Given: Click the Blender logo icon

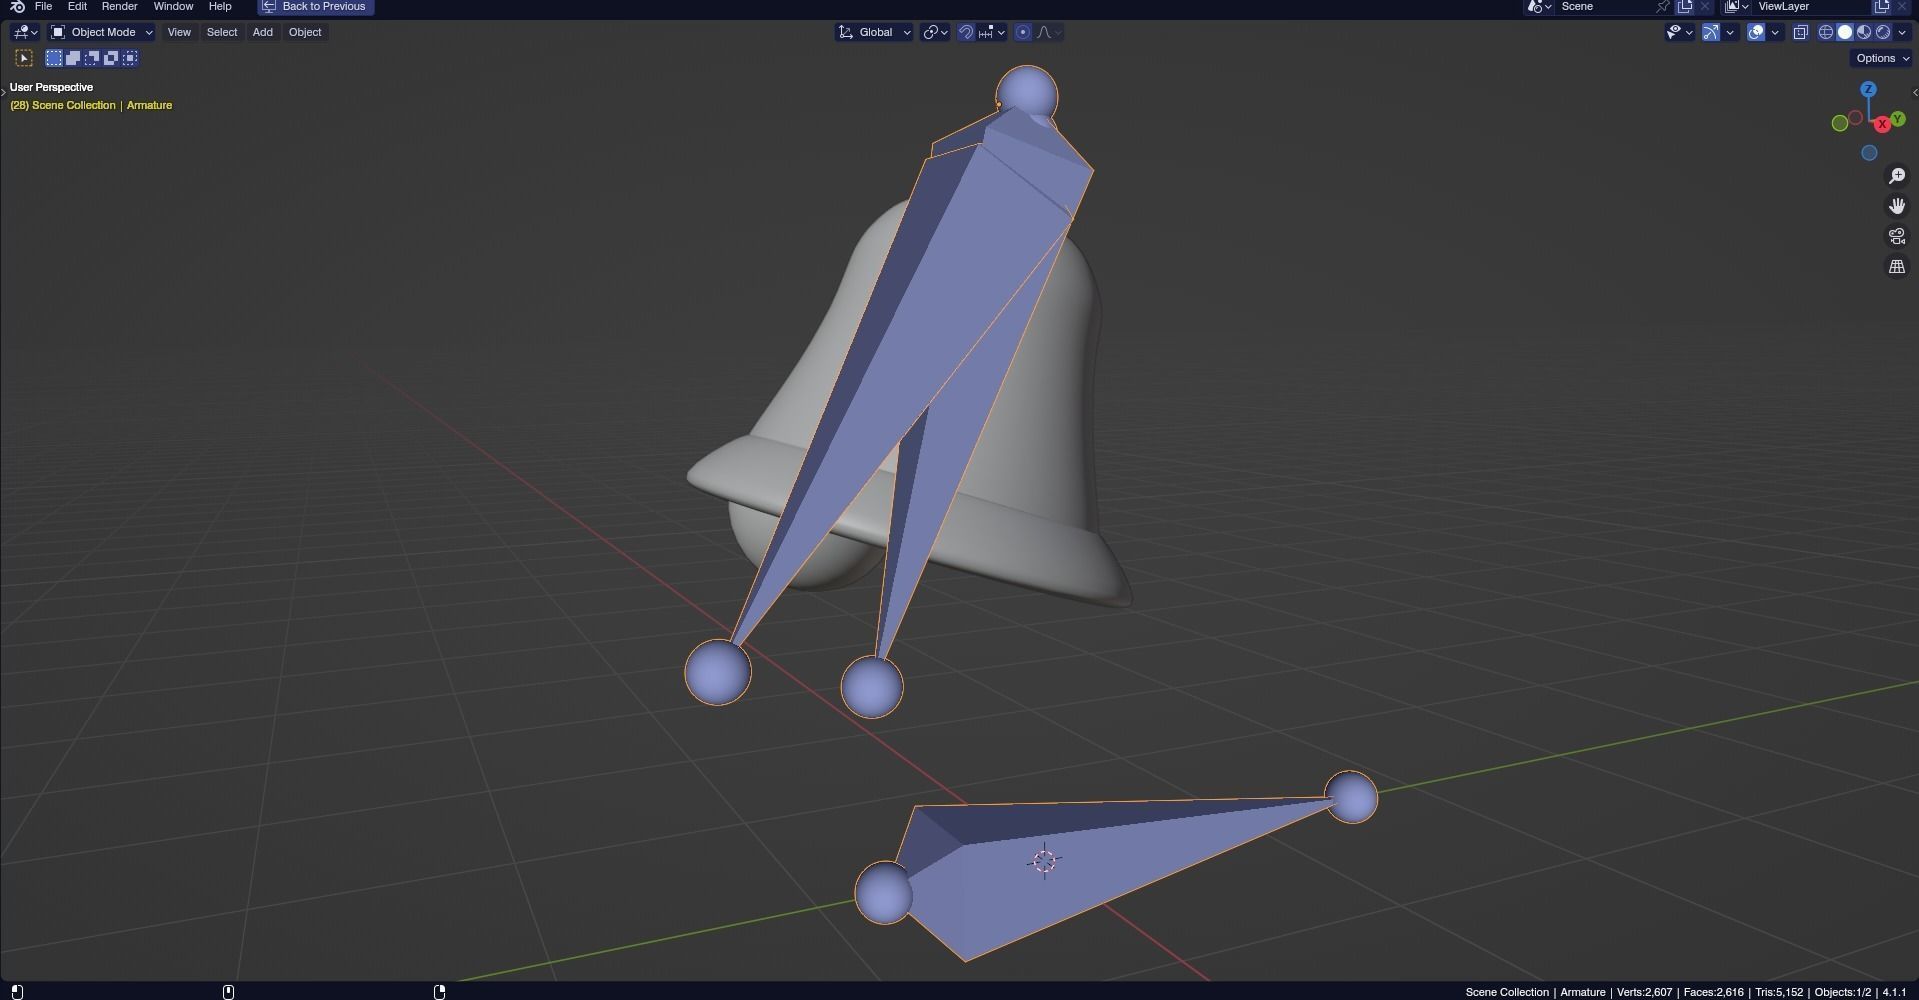Looking at the screenshot, I should pos(17,6).
